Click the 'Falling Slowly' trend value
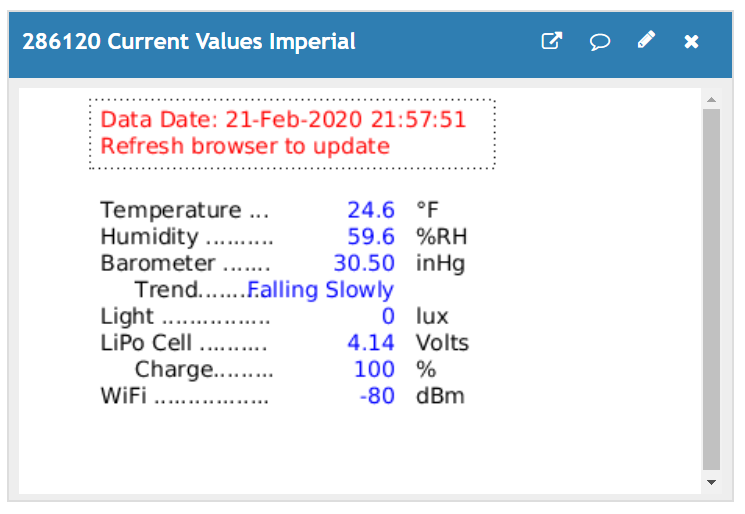The image size is (745, 514). (321, 290)
